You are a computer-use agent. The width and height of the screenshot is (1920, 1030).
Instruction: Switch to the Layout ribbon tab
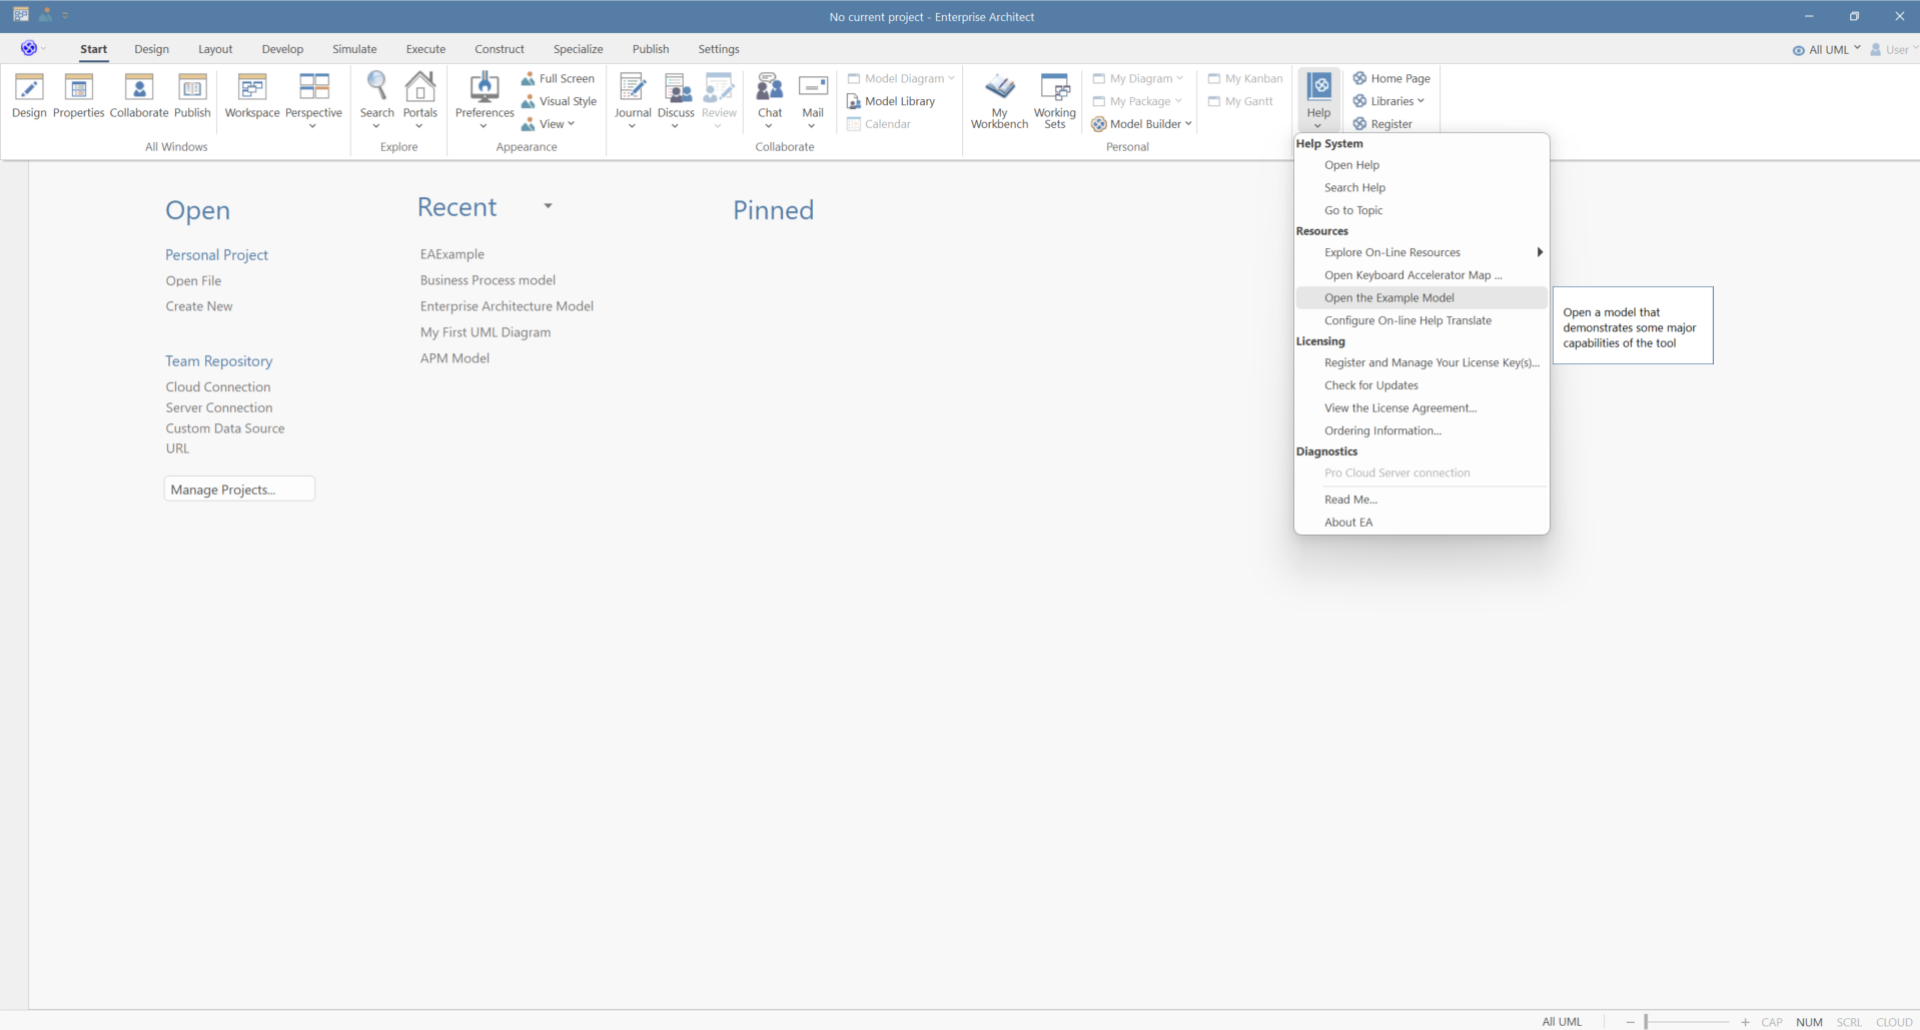point(215,49)
